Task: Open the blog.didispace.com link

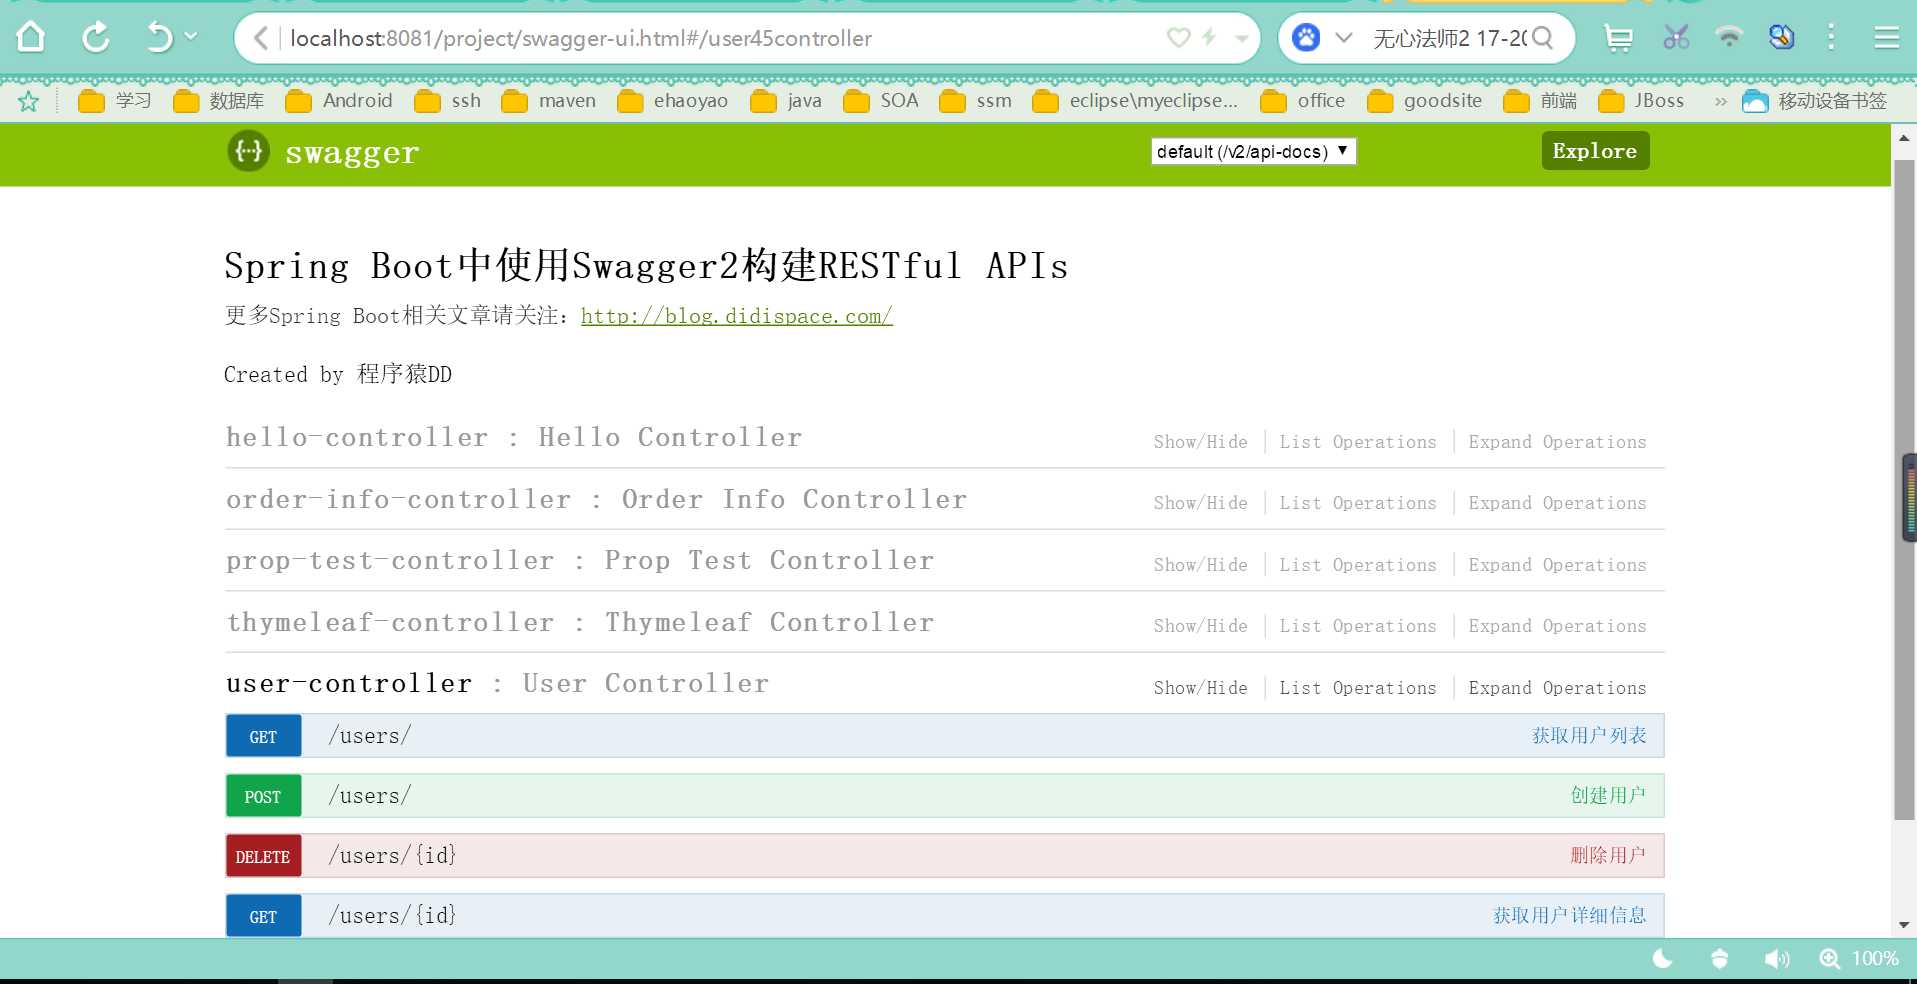Action: (736, 316)
